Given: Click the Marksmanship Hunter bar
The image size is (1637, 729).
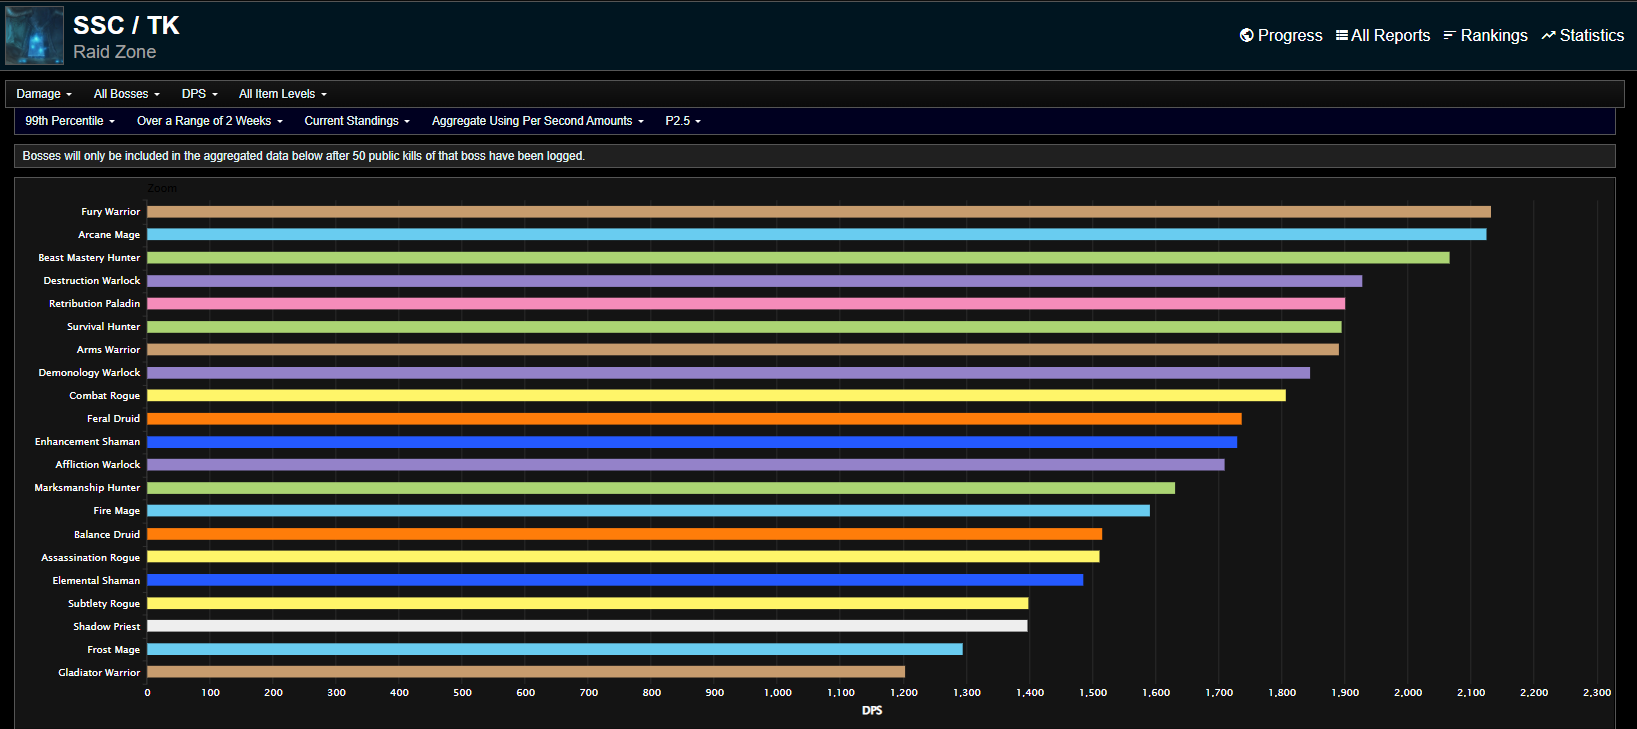Looking at the screenshot, I should [x=661, y=488].
